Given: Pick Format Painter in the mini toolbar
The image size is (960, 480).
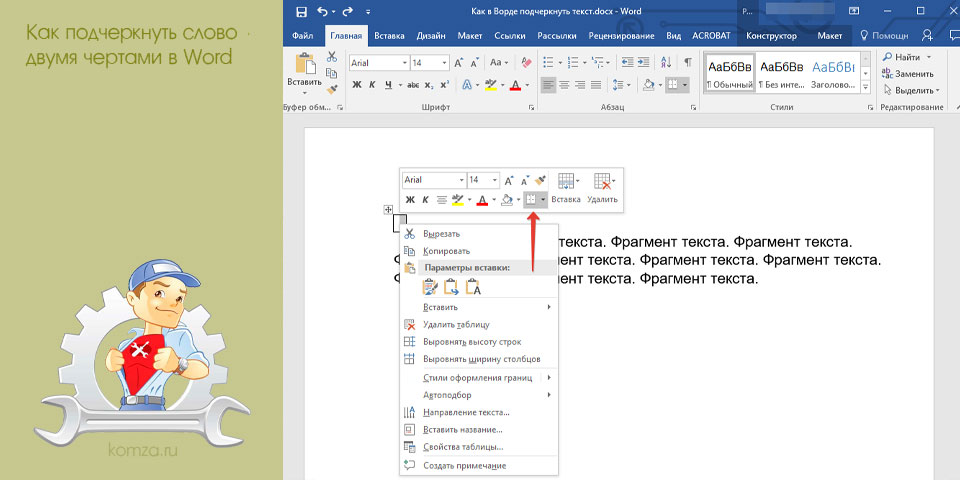Looking at the screenshot, I should 540,180.
